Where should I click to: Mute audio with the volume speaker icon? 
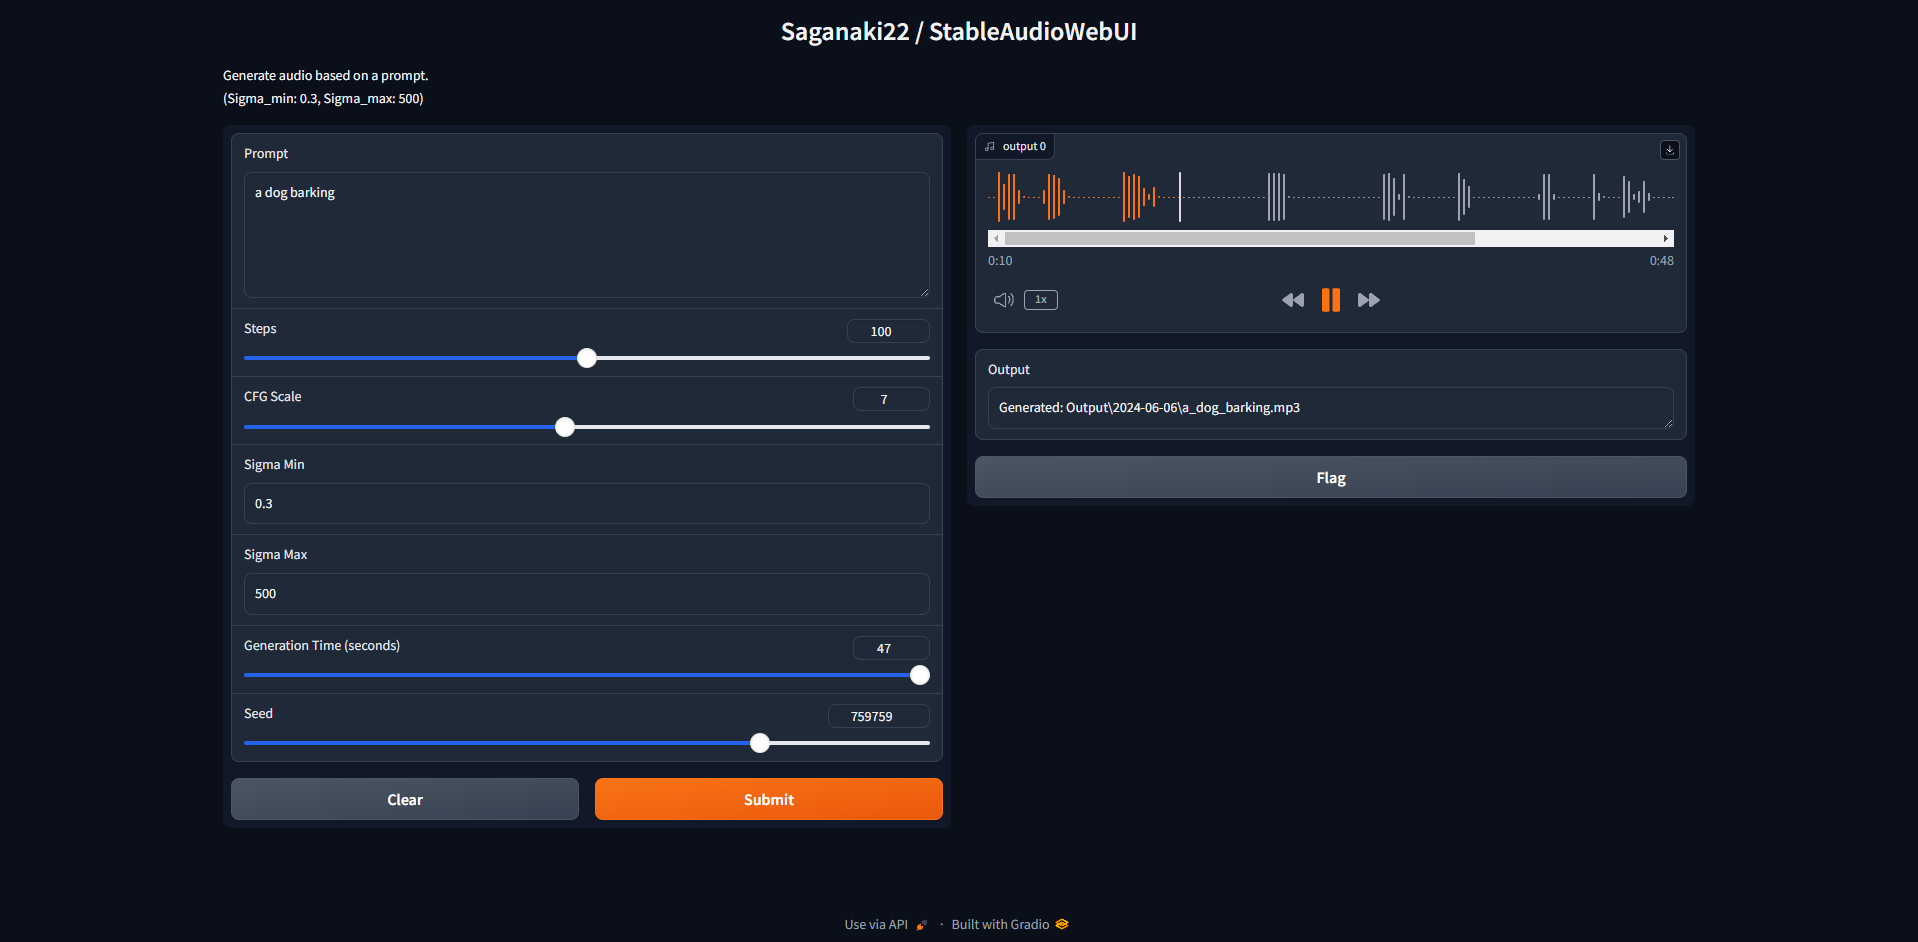coord(1003,300)
